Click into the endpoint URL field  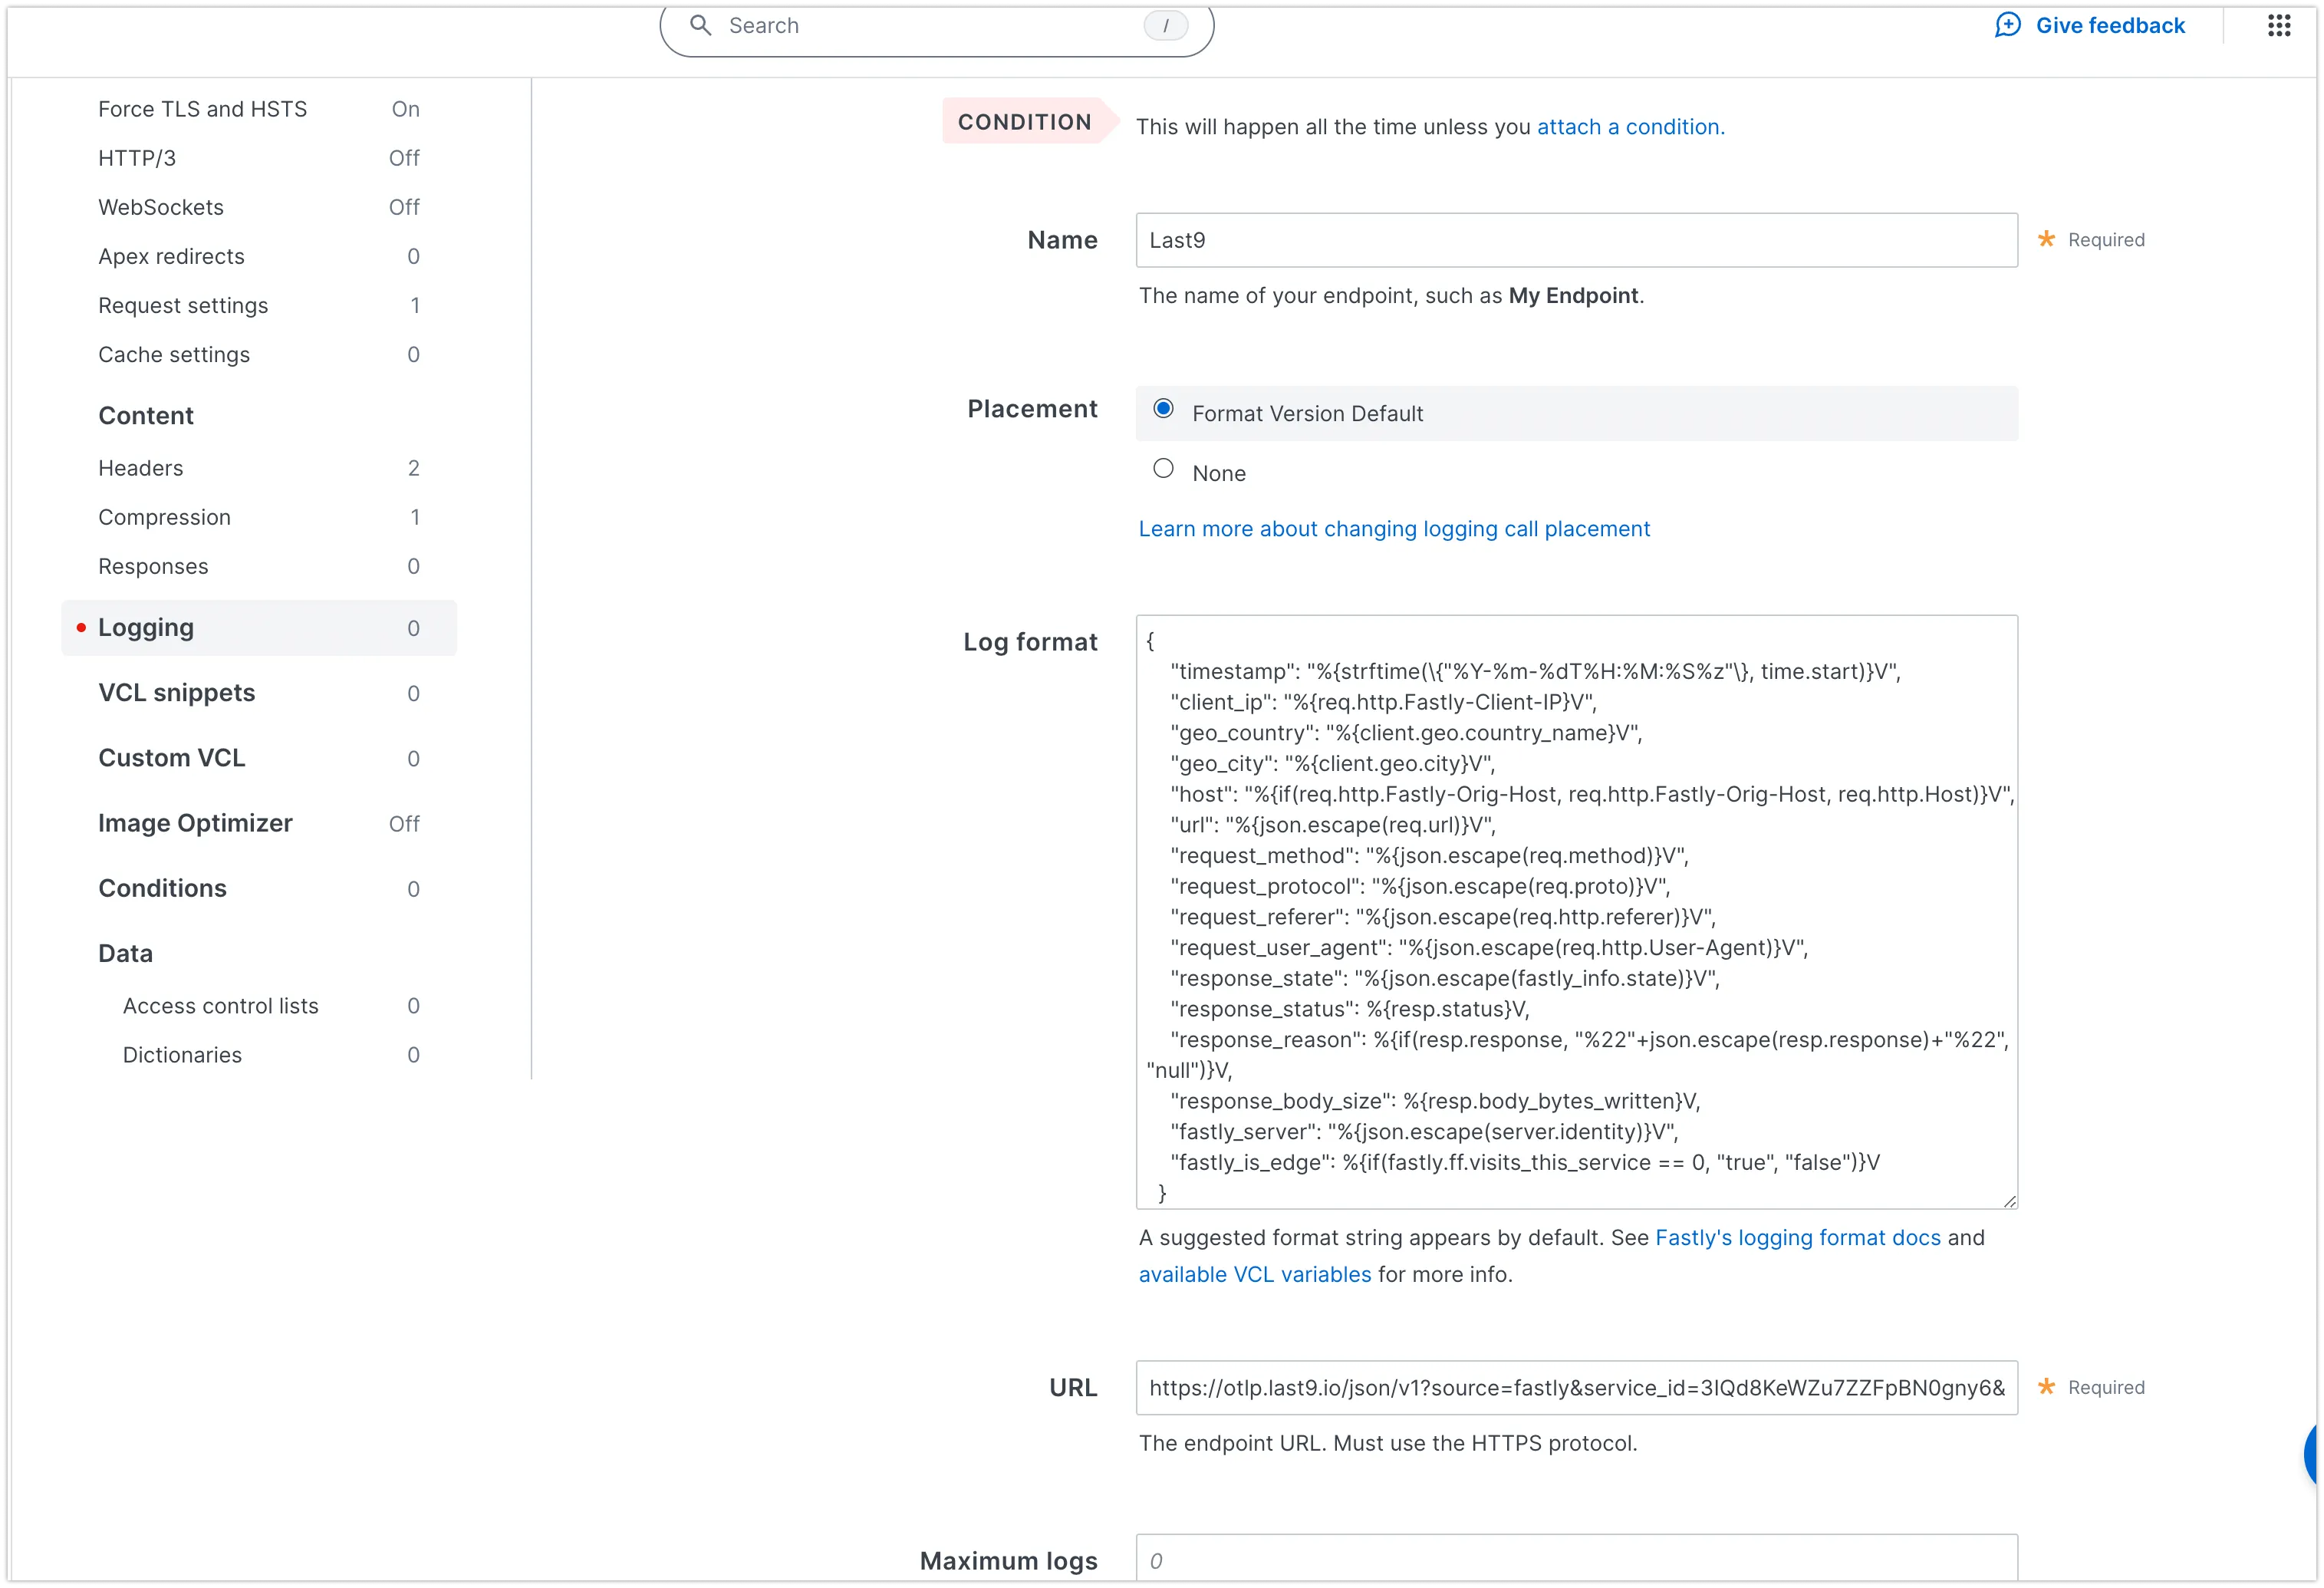1576,1388
